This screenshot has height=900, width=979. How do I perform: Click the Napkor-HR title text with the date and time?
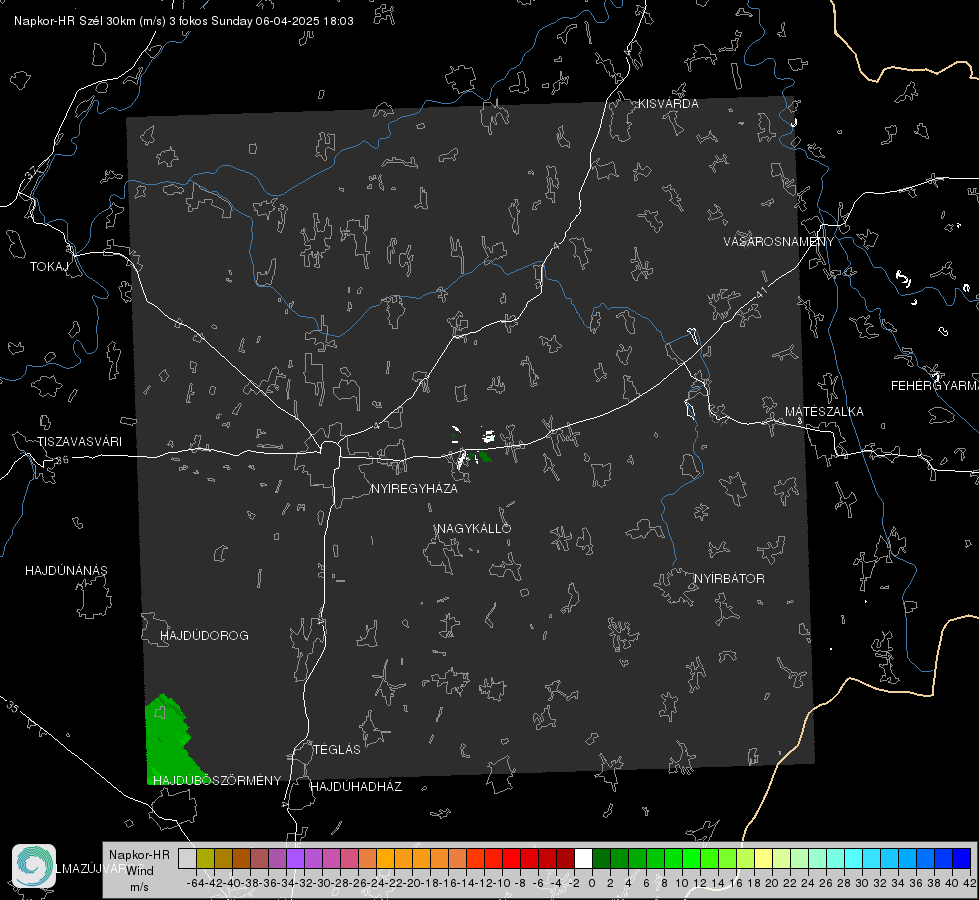point(184,21)
